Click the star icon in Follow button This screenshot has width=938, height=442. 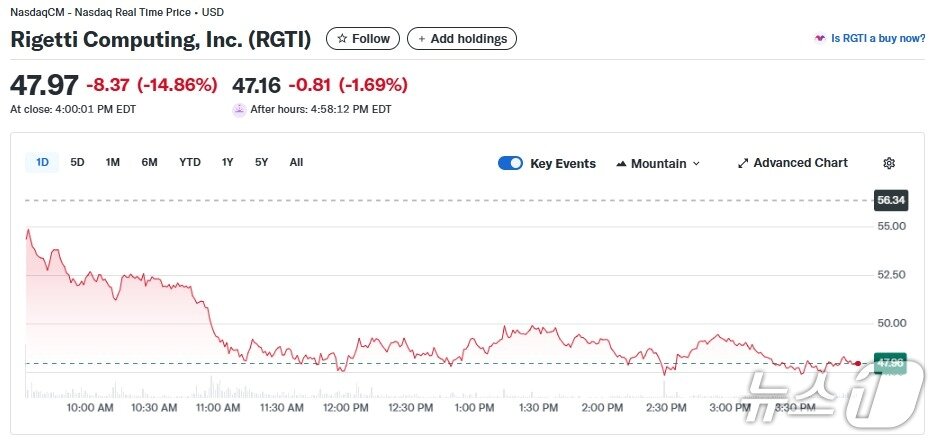click(342, 39)
